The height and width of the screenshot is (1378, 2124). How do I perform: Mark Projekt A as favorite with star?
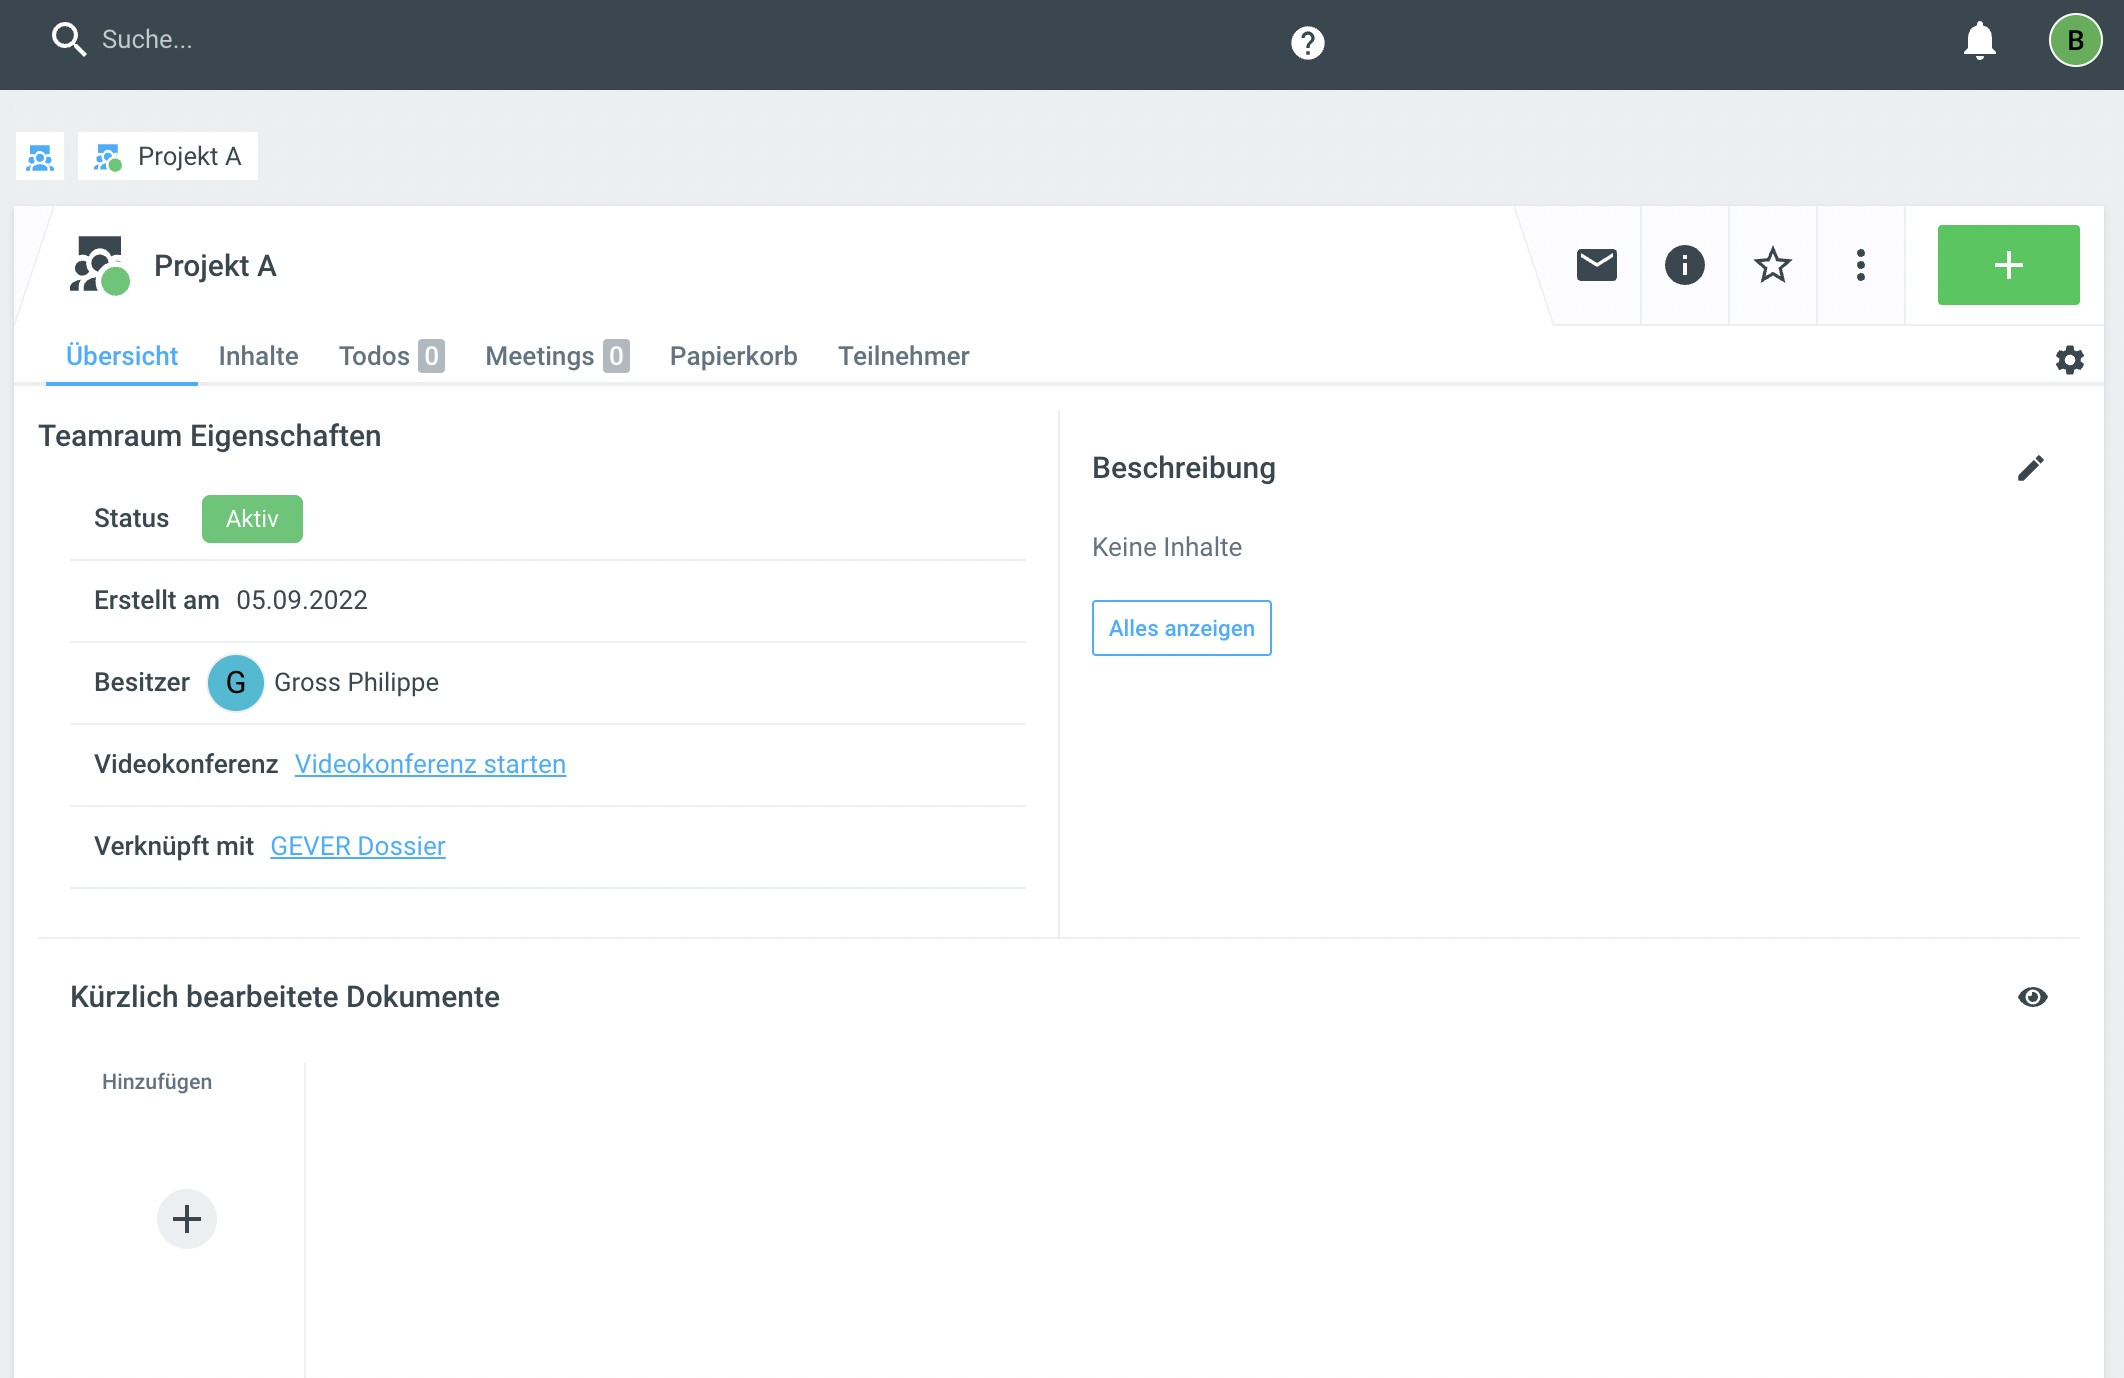point(1772,265)
